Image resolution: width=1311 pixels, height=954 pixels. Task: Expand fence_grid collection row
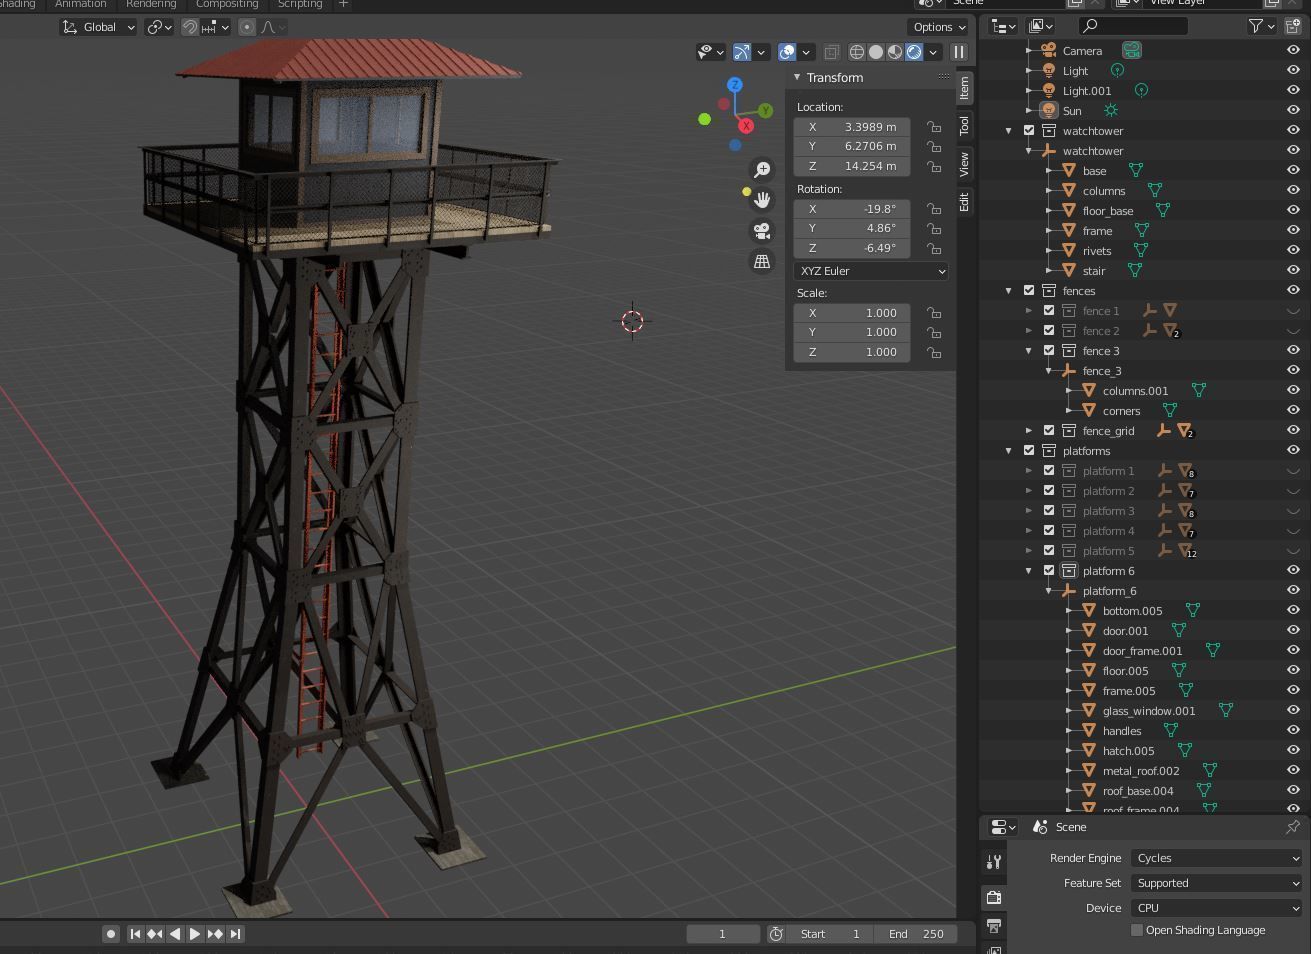point(1029,431)
